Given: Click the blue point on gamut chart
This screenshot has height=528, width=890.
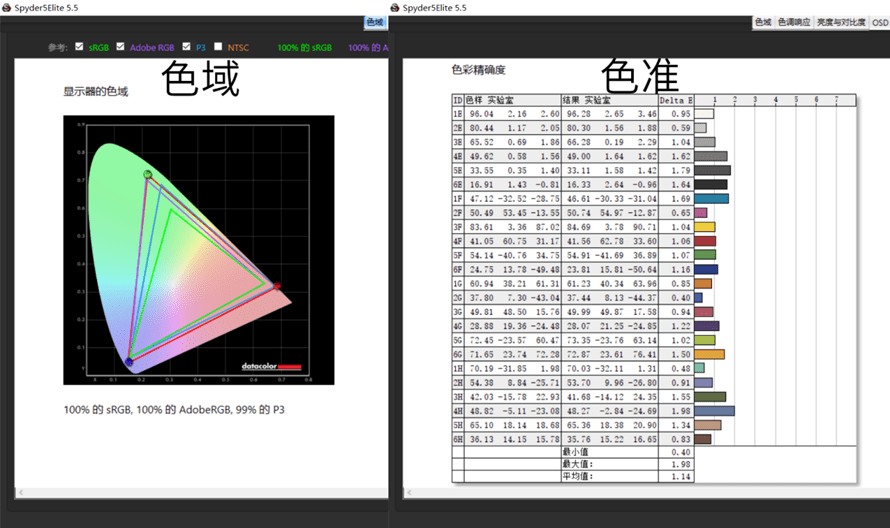Looking at the screenshot, I should [129, 362].
